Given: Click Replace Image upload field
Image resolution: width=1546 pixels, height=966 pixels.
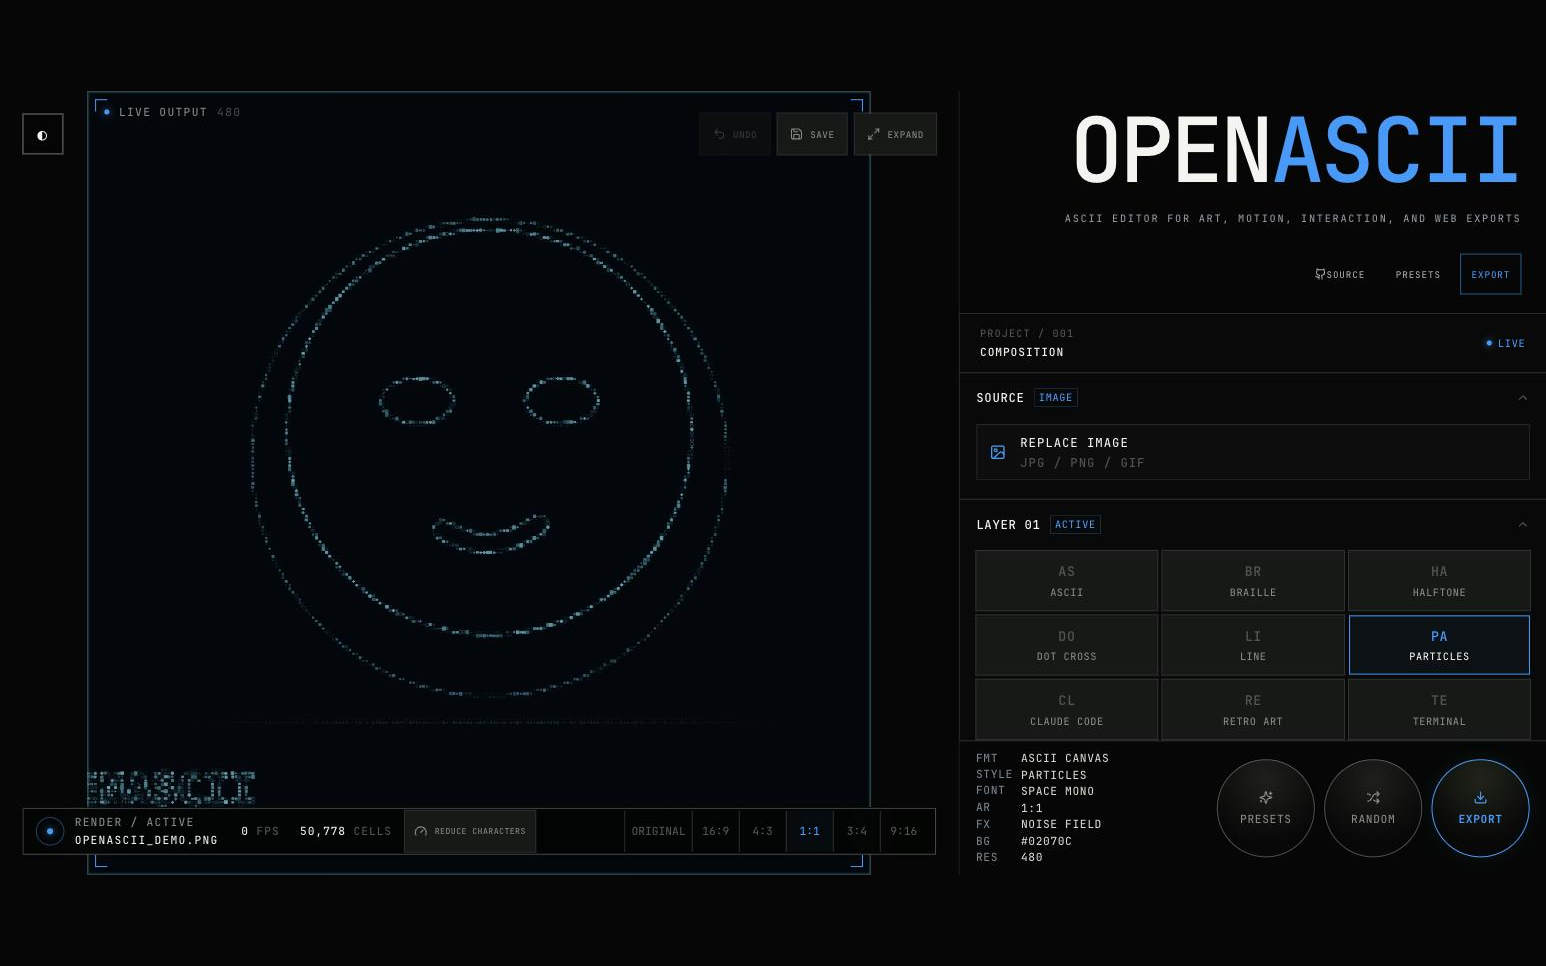Looking at the screenshot, I should click(1253, 452).
